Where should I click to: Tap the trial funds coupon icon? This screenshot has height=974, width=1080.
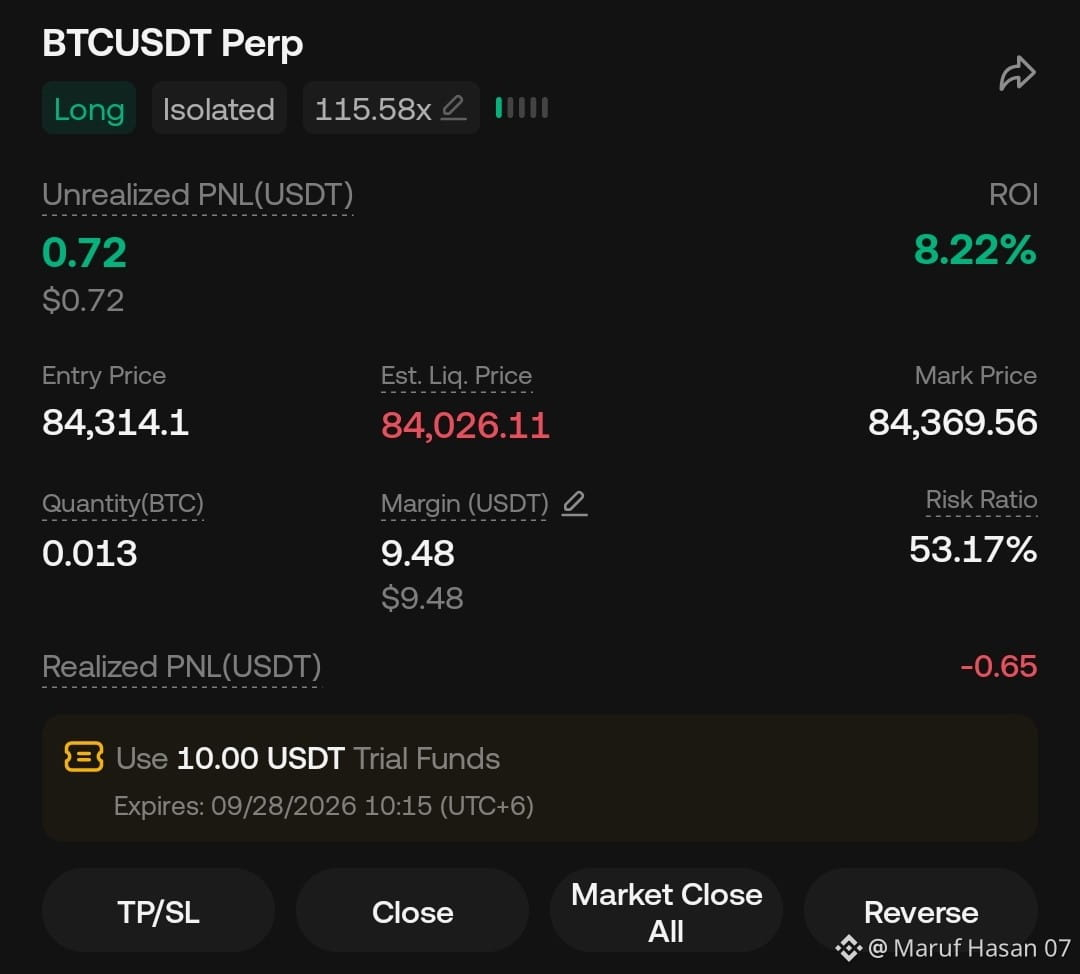[83, 757]
